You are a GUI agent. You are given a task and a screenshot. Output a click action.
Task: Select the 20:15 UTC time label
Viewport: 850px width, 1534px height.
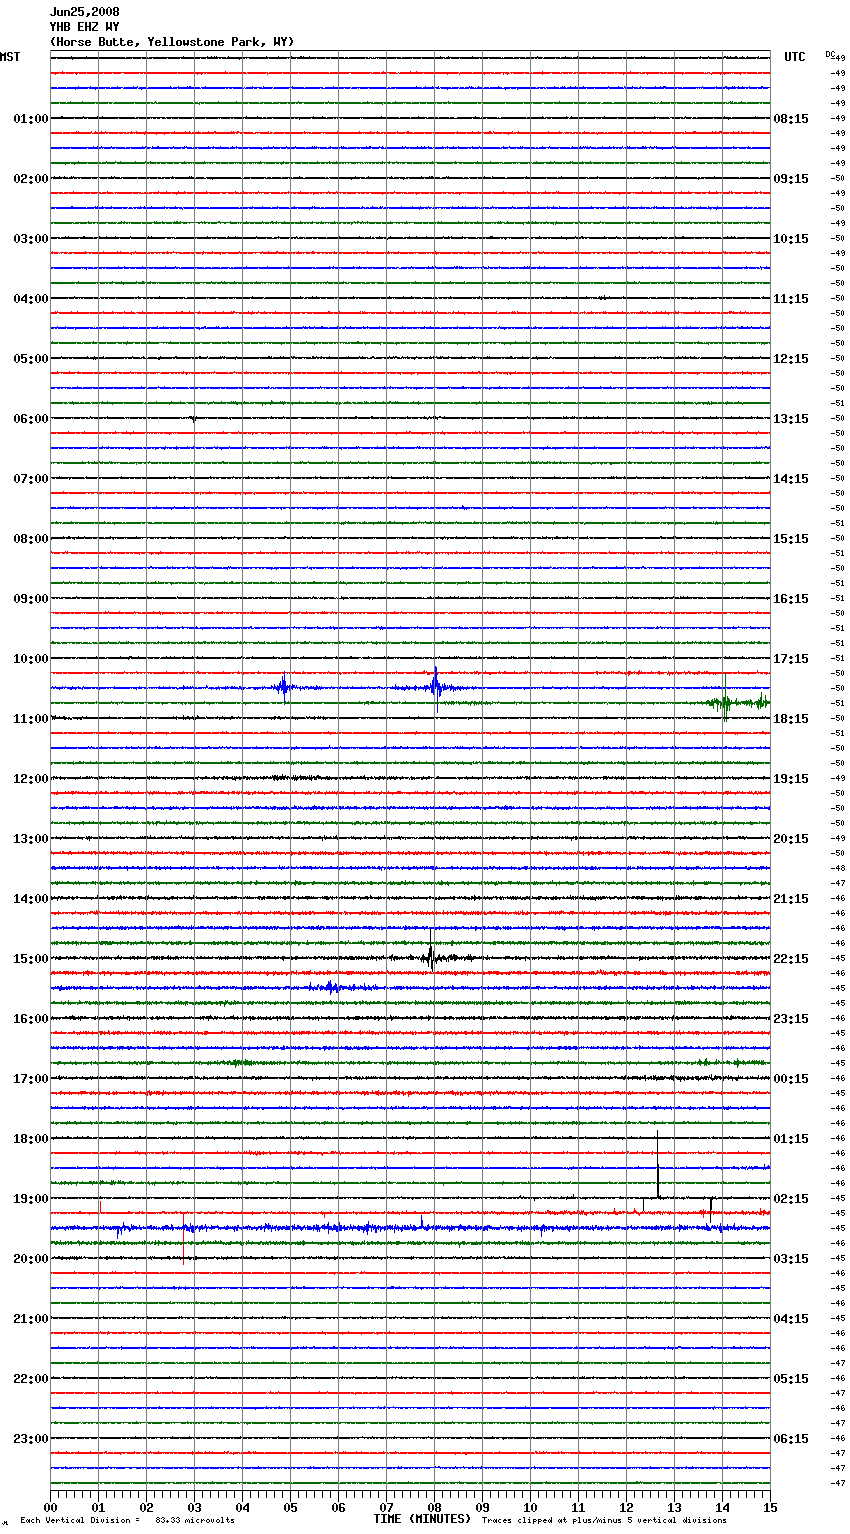tap(791, 839)
